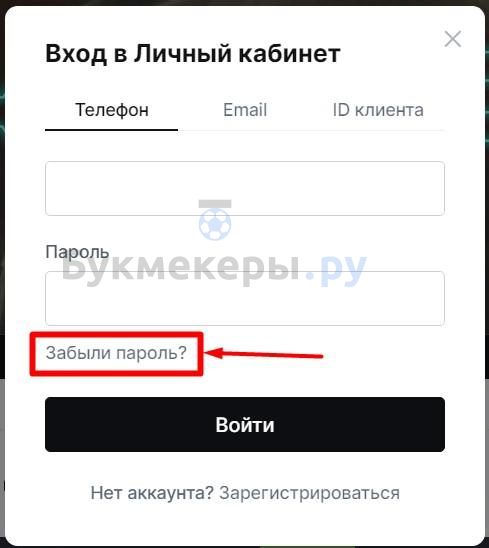This screenshot has height=548, width=489.
Task: Follow the Зарегистрироваться link
Action: (309, 493)
